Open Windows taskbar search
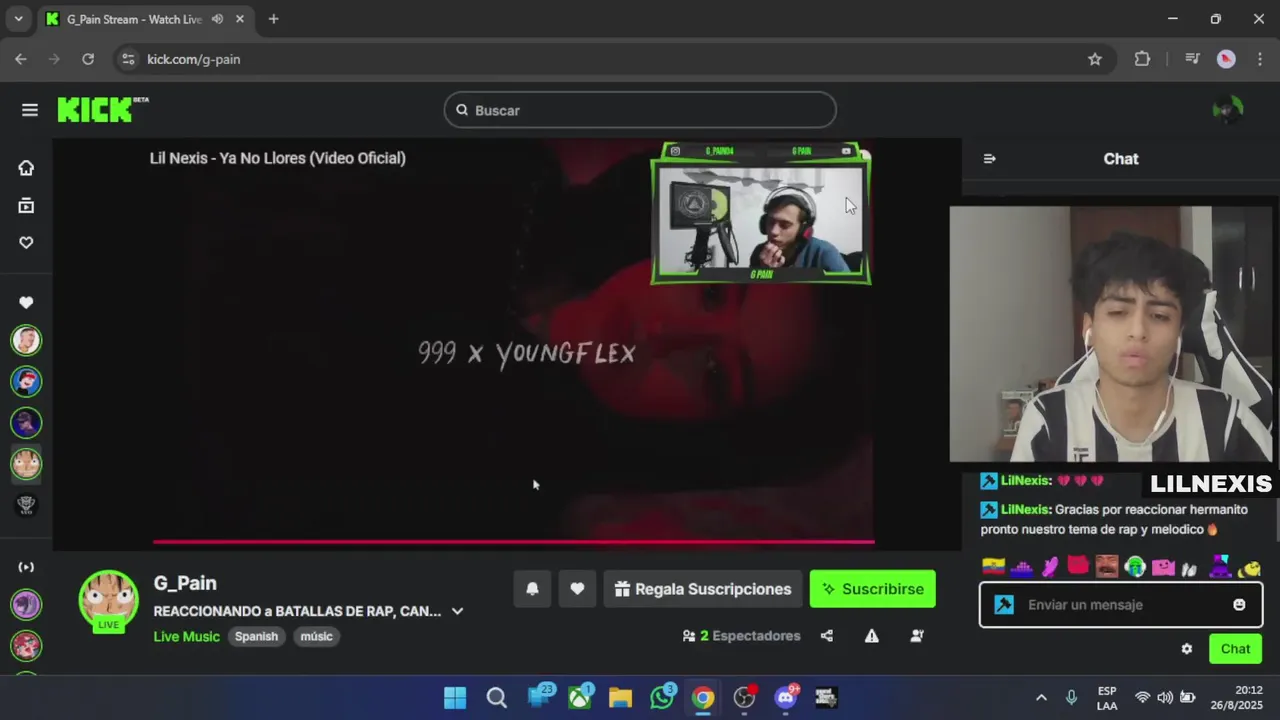This screenshot has width=1280, height=720. [496, 697]
